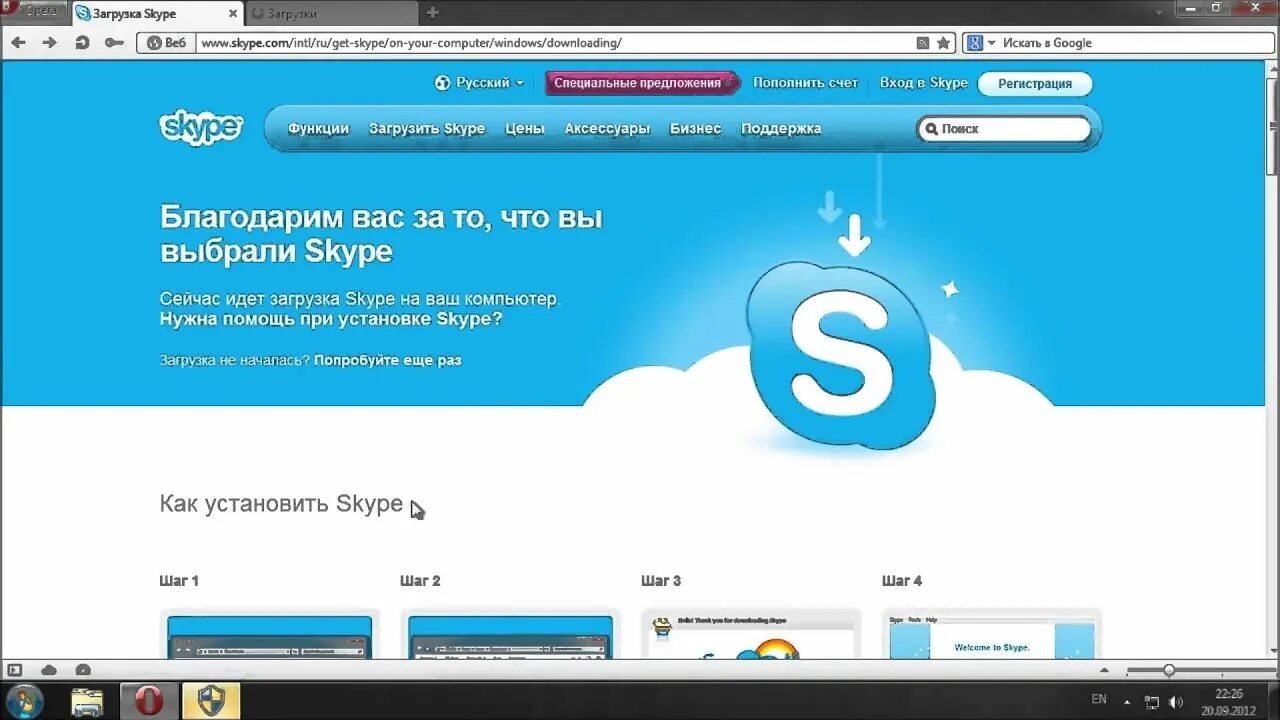
Task: Click the Шаг 4 label
Action: (902, 580)
